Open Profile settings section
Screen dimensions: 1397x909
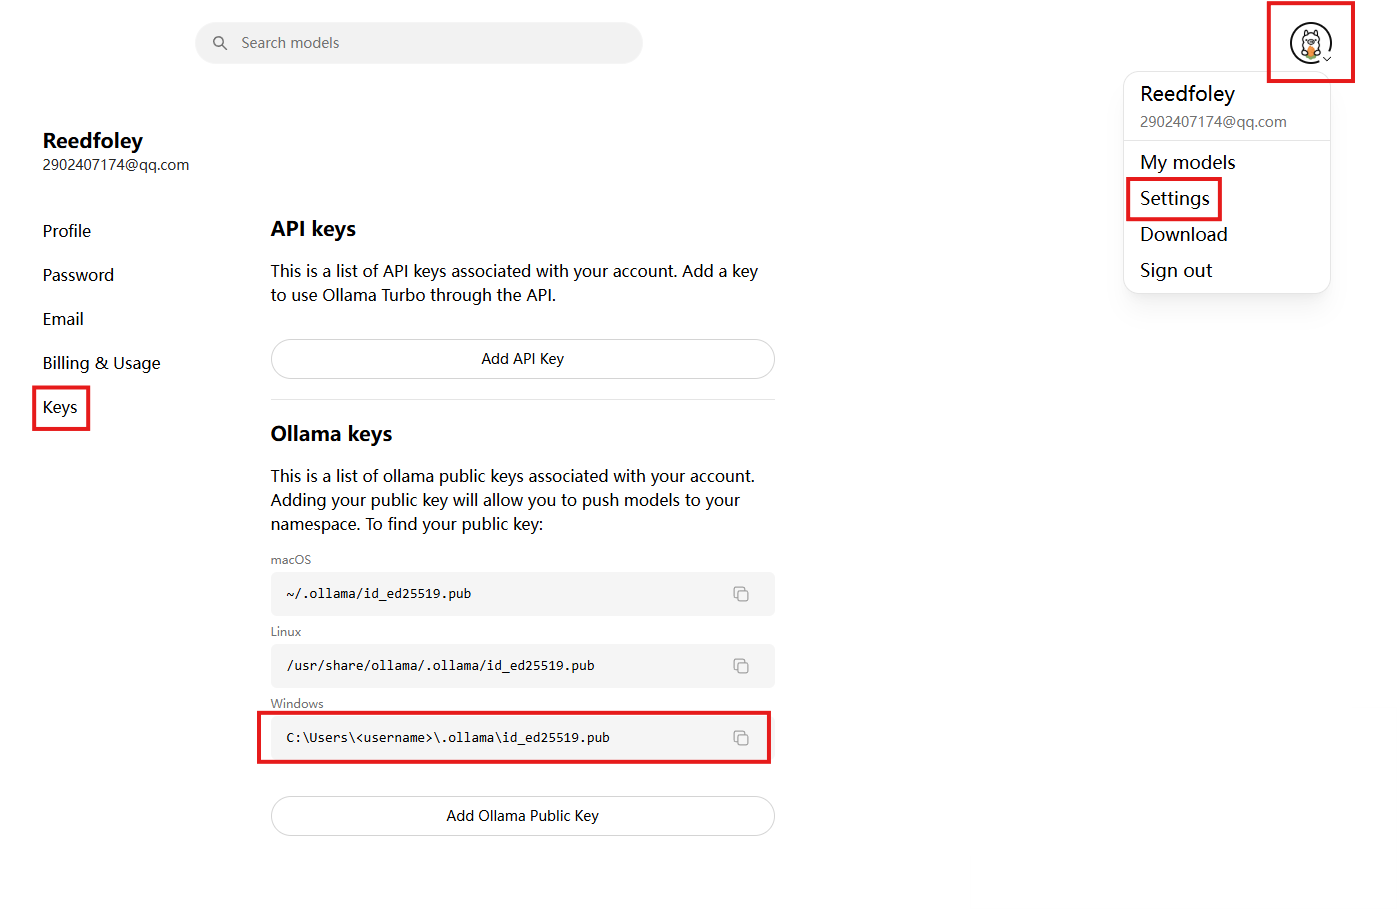point(67,231)
